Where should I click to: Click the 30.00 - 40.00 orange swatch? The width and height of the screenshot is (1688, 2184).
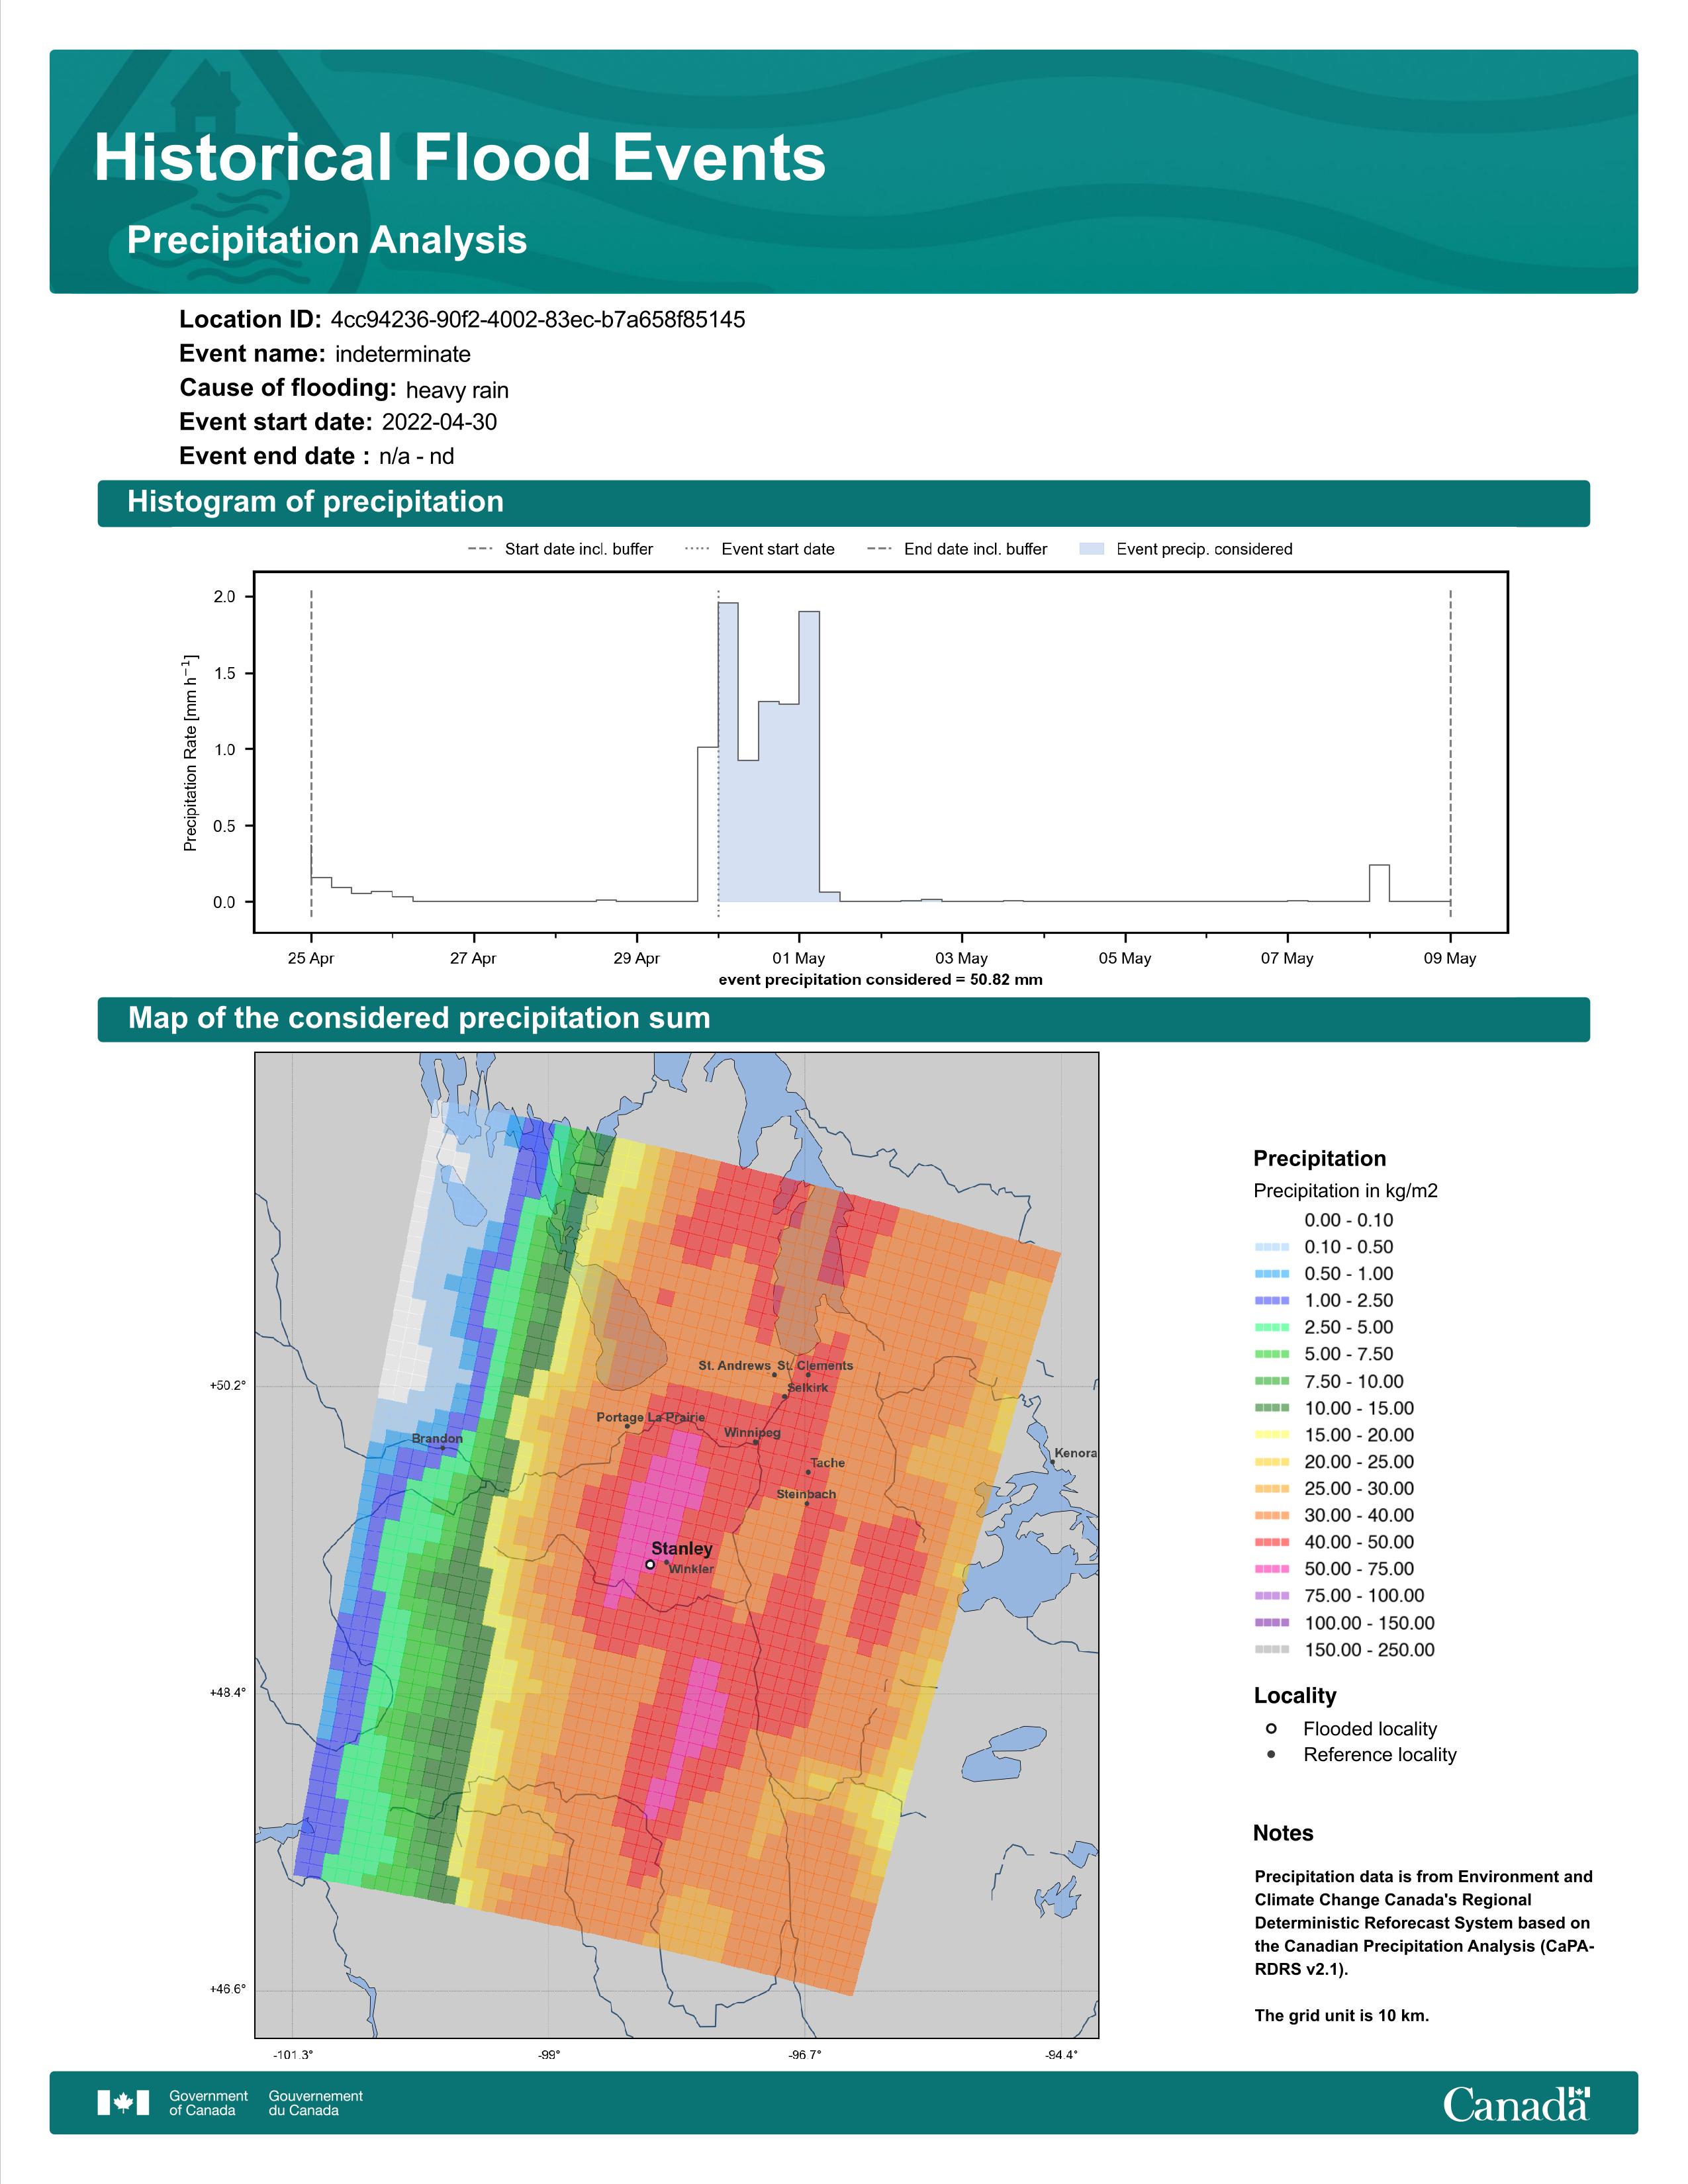coord(1272,1515)
